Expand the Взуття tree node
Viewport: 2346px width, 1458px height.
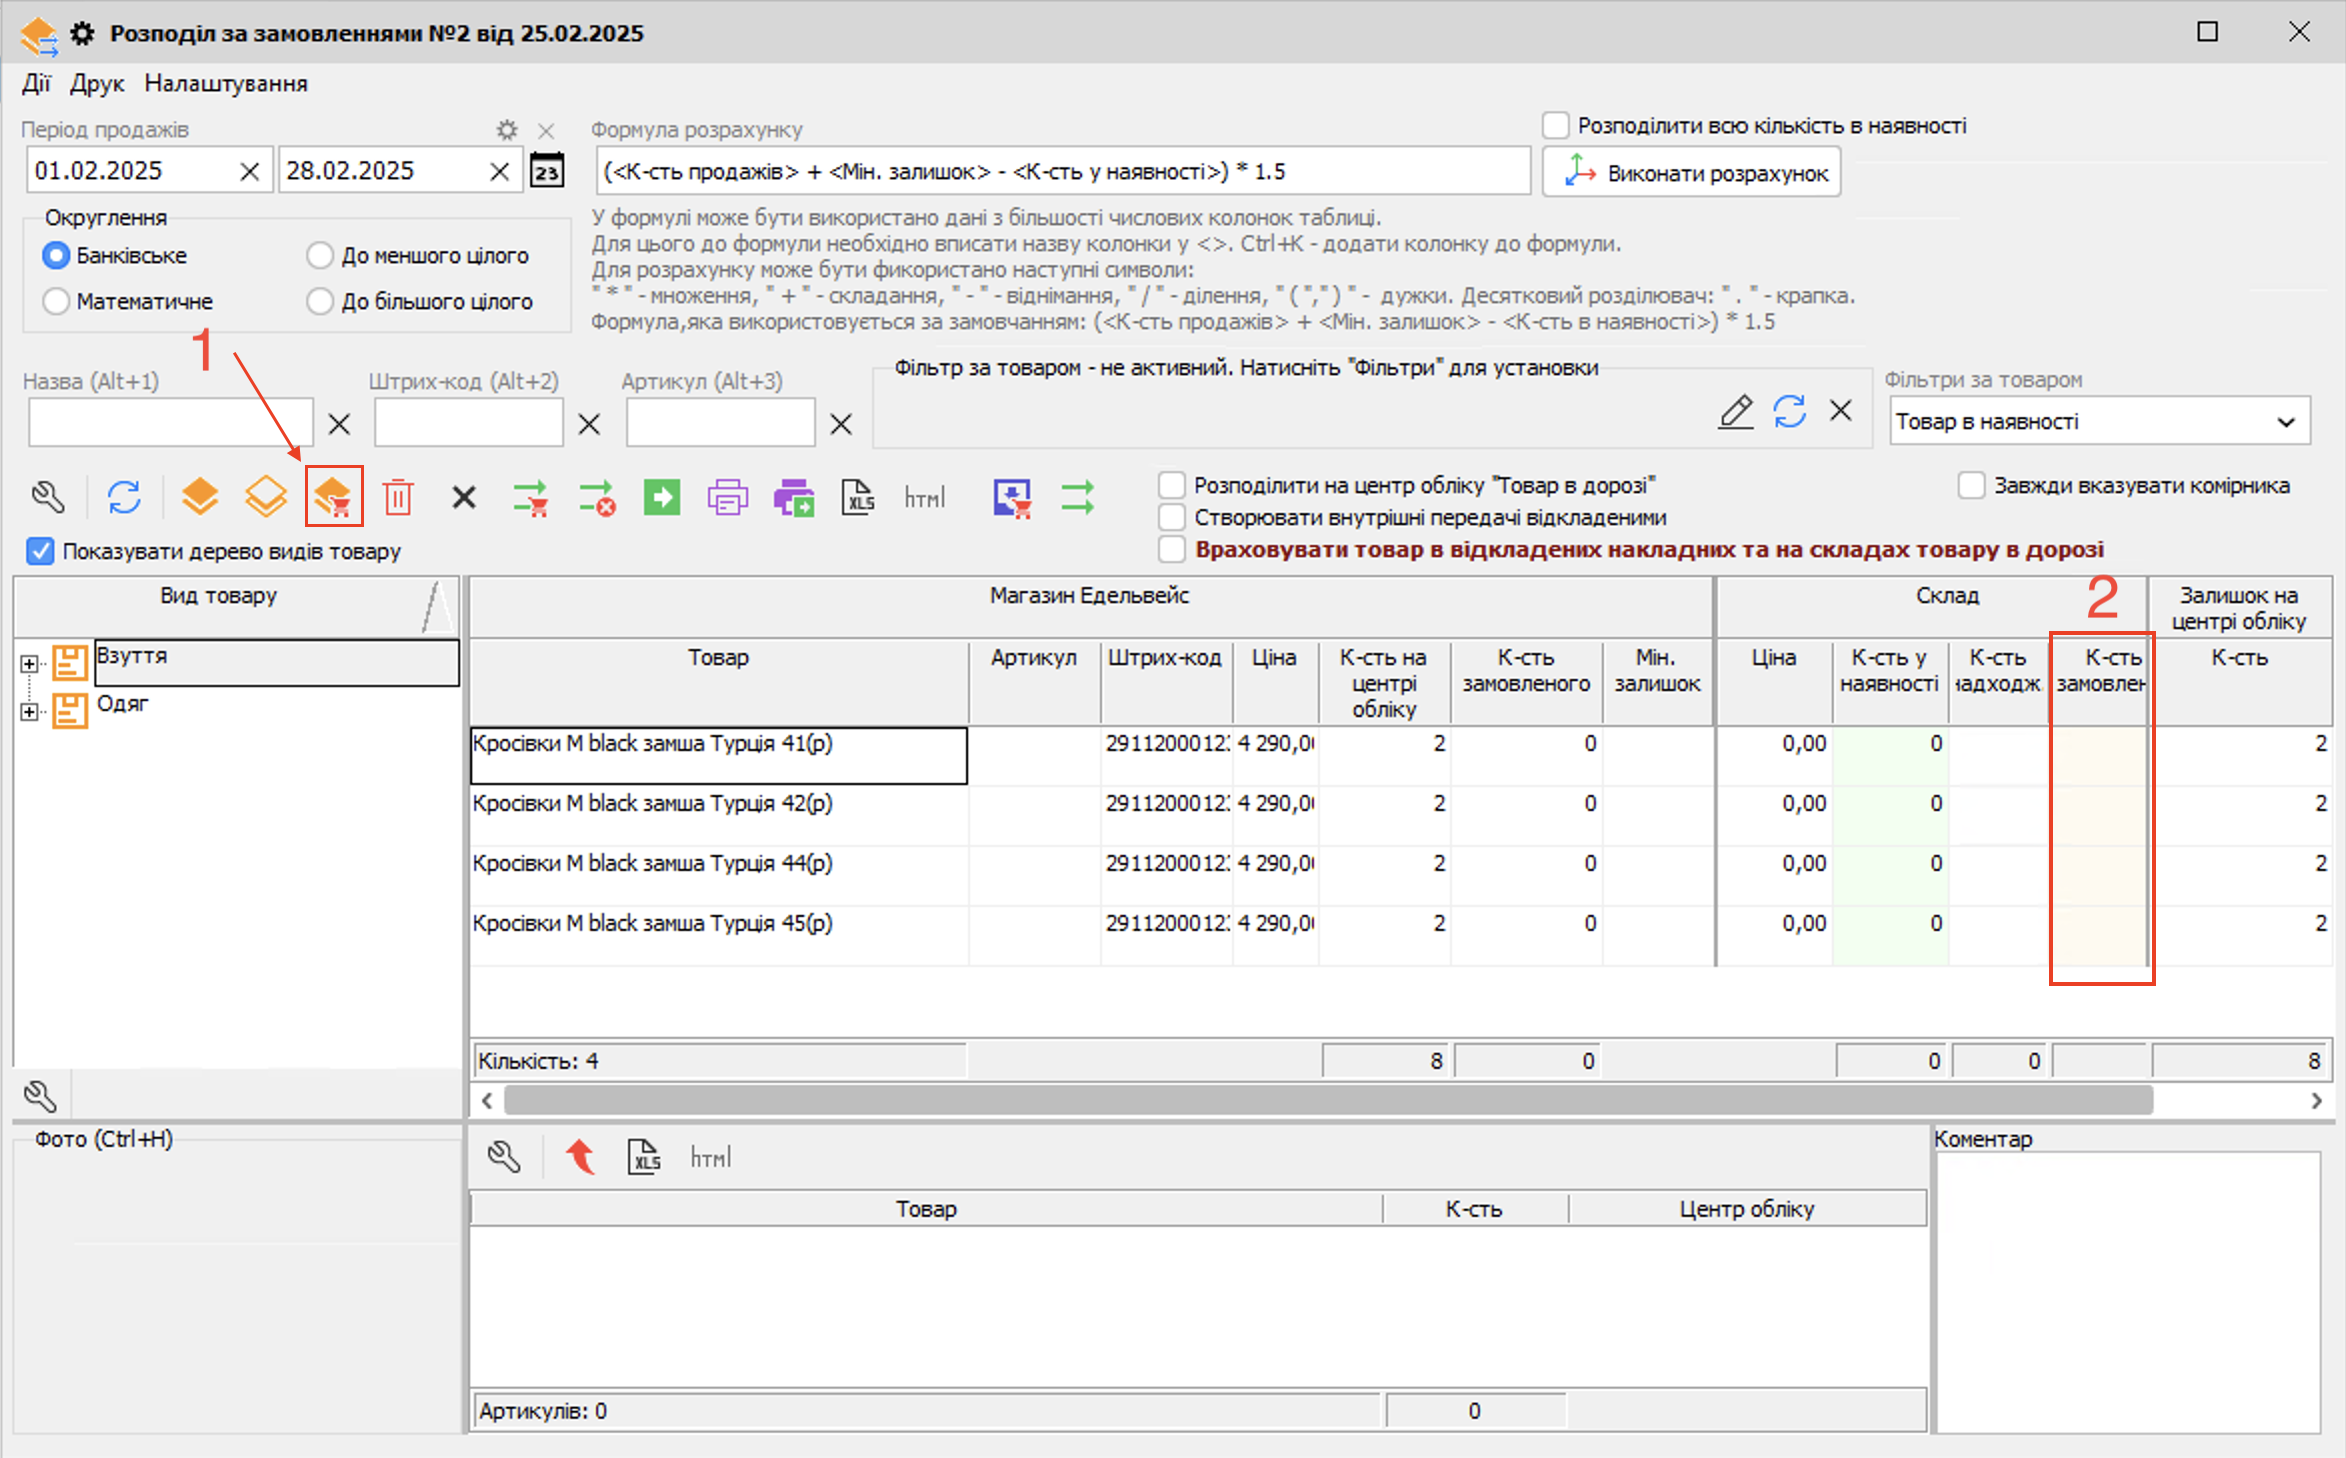point(29,664)
